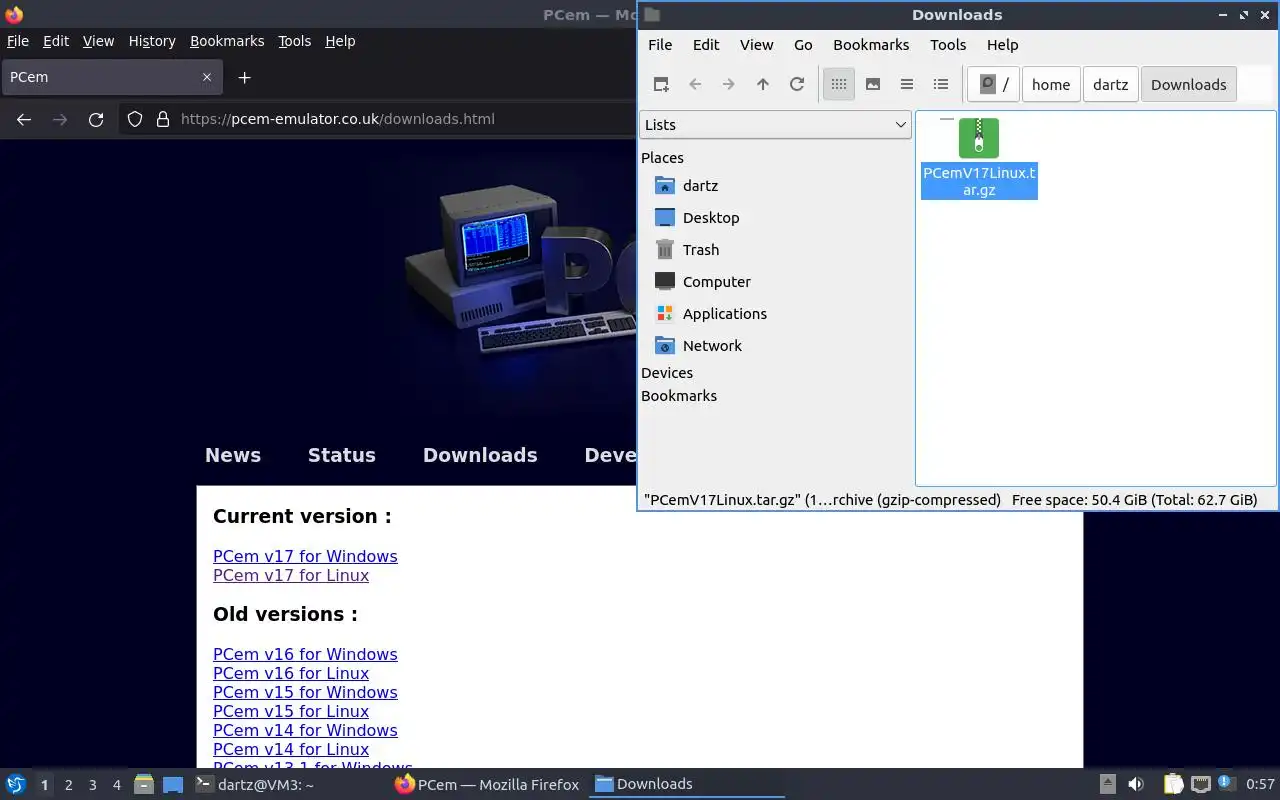Click Downloads path bar button

(1189, 85)
